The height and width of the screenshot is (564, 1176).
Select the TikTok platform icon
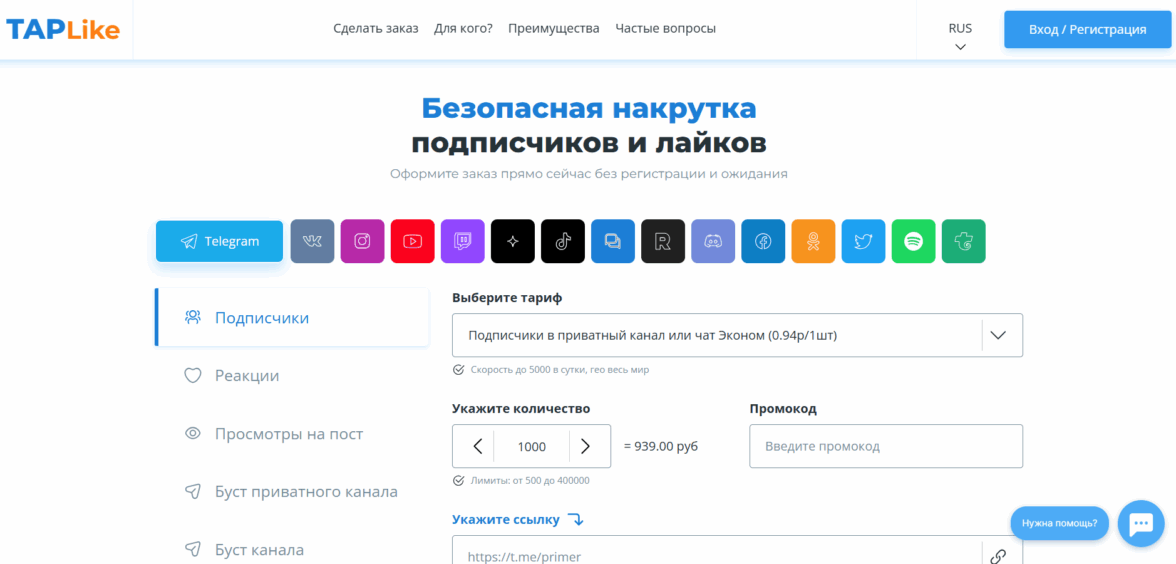(x=562, y=241)
